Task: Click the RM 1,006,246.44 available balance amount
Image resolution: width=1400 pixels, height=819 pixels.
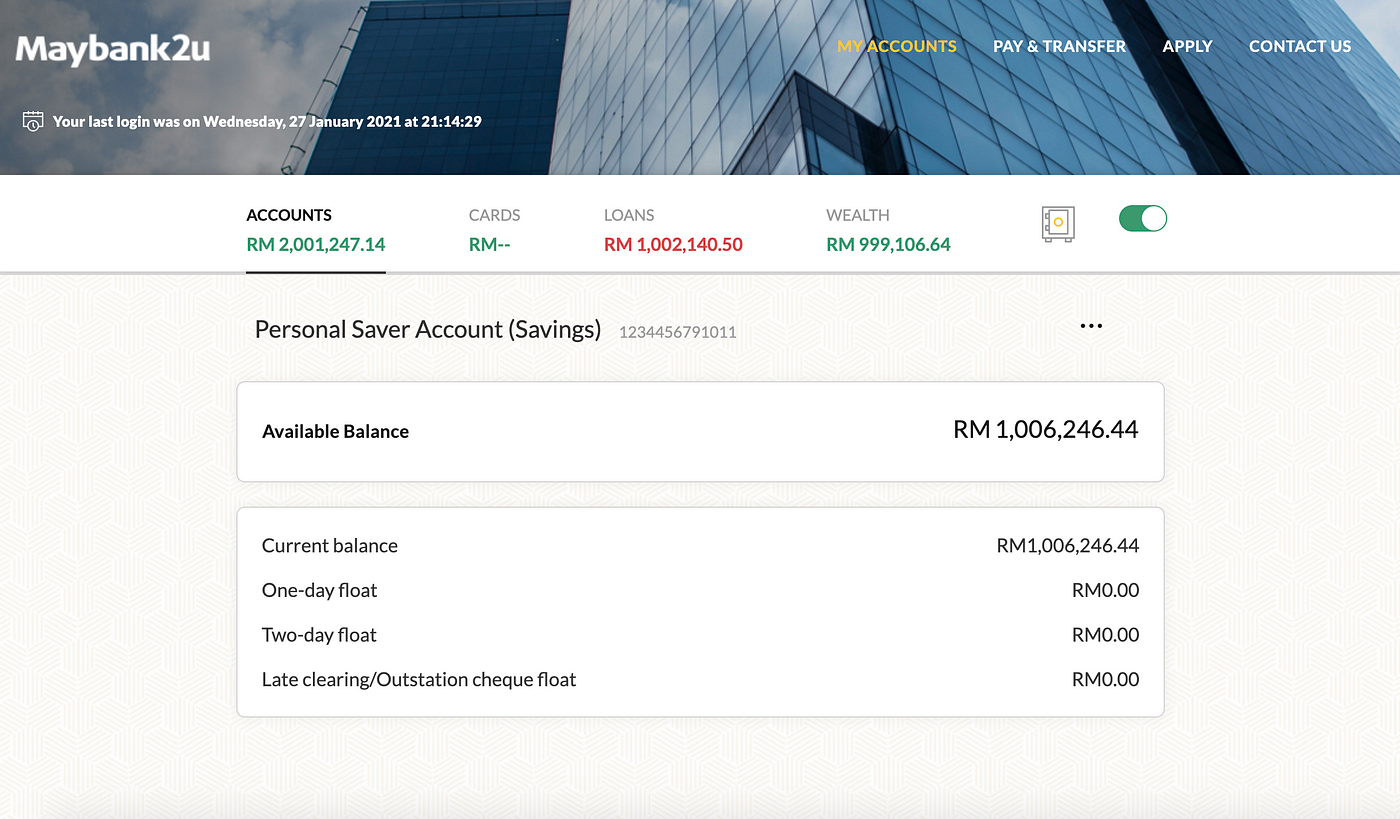Action: click(1046, 430)
